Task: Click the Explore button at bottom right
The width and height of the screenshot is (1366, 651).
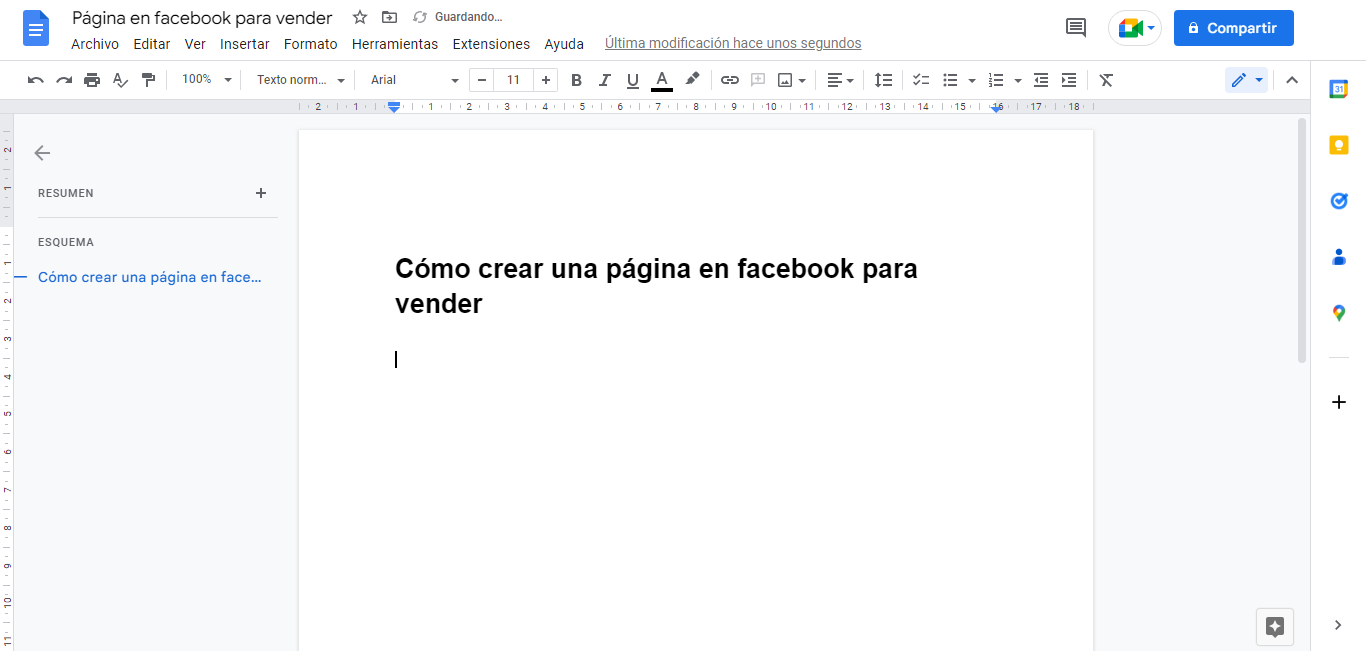Action: click(x=1275, y=627)
